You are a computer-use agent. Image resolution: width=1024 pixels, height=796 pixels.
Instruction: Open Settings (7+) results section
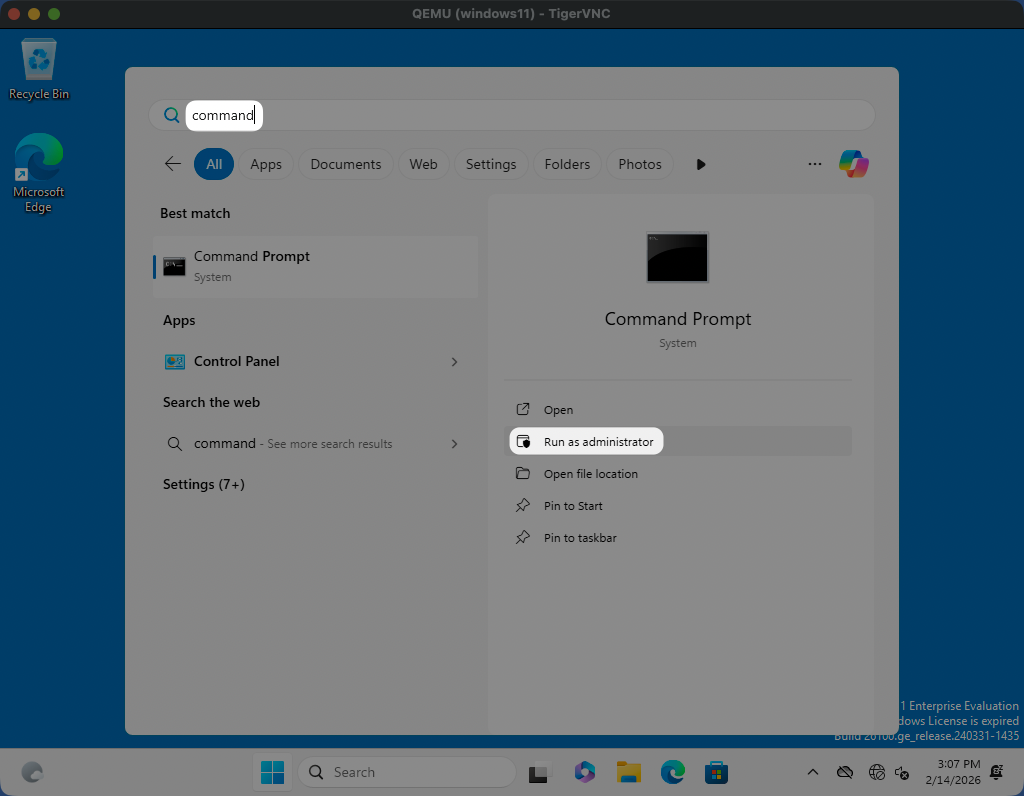click(204, 485)
